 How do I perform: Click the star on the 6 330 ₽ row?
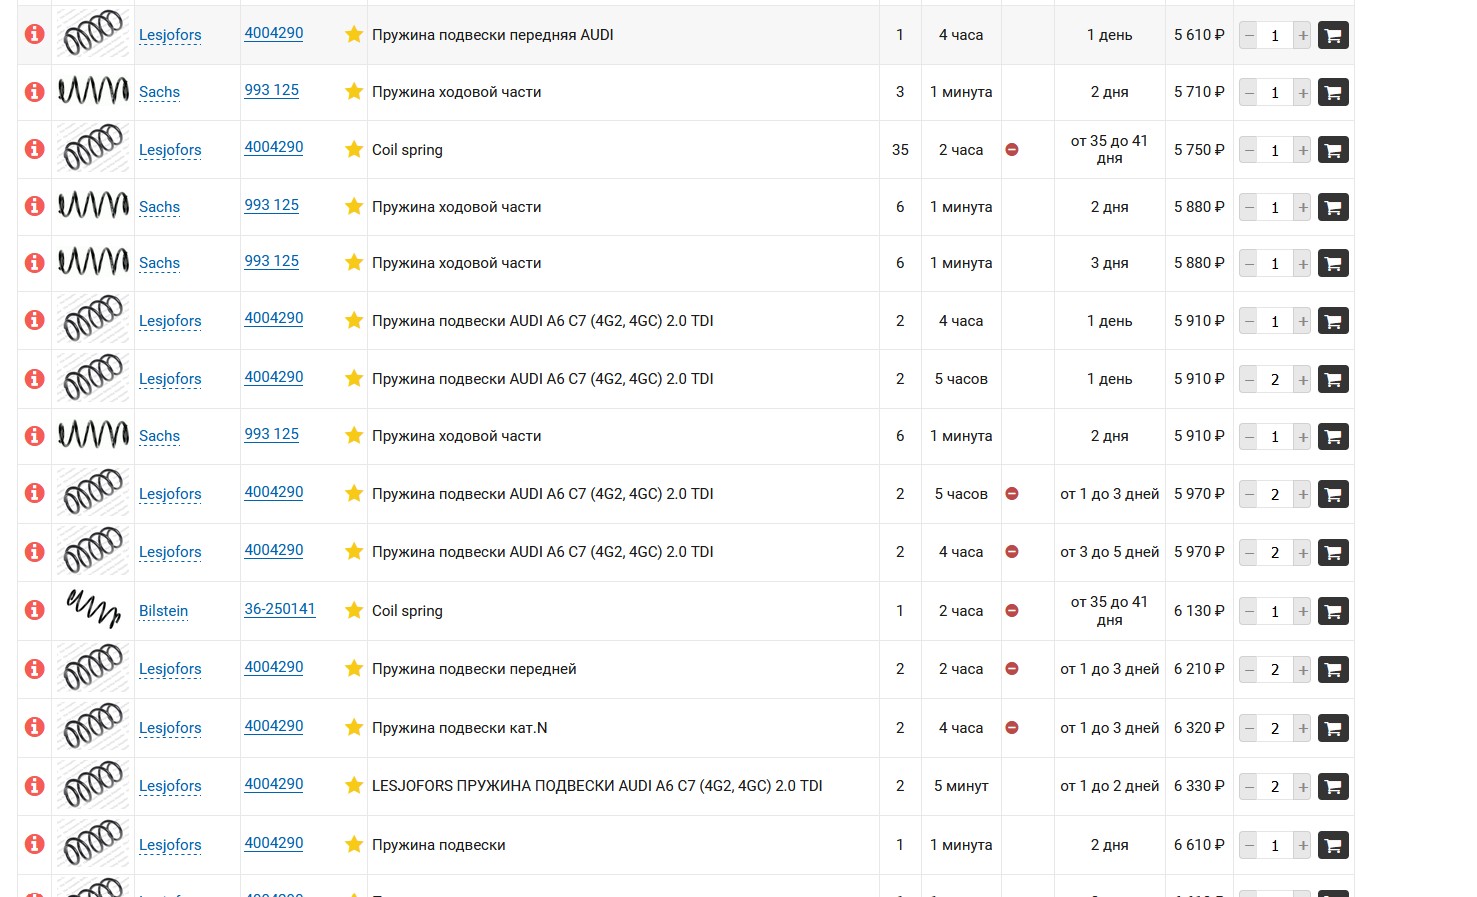click(x=354, y=785)
